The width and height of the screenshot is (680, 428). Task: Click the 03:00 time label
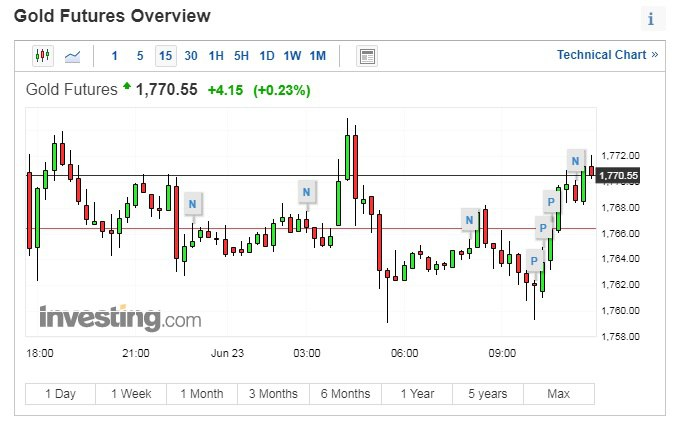[307, 353]
